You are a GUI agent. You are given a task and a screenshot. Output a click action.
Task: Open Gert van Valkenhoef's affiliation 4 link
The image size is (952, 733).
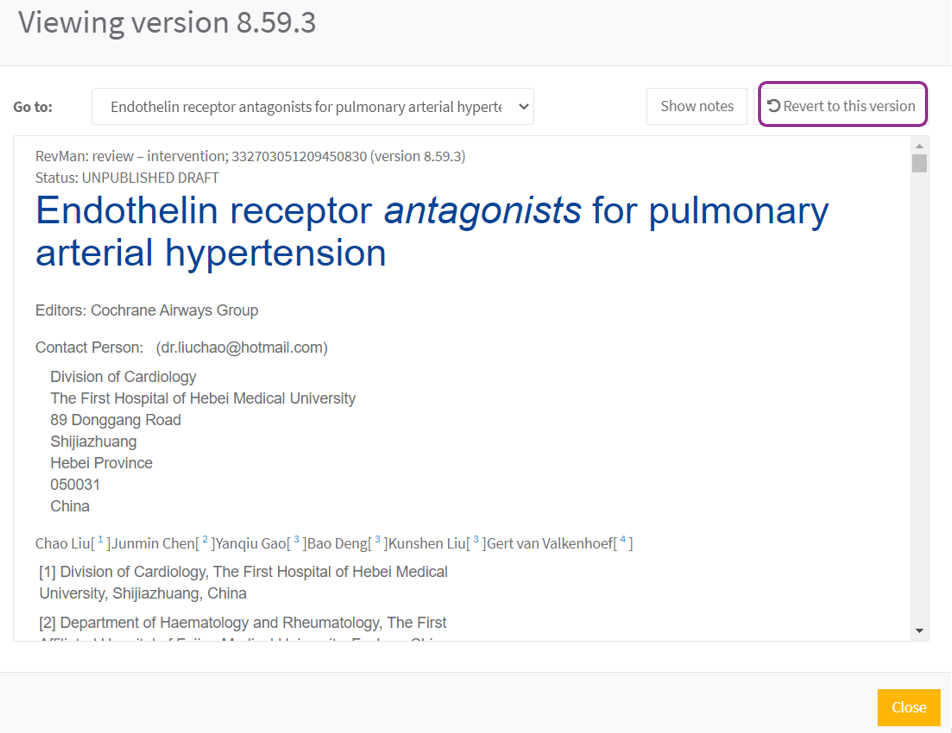pos(622,541)
